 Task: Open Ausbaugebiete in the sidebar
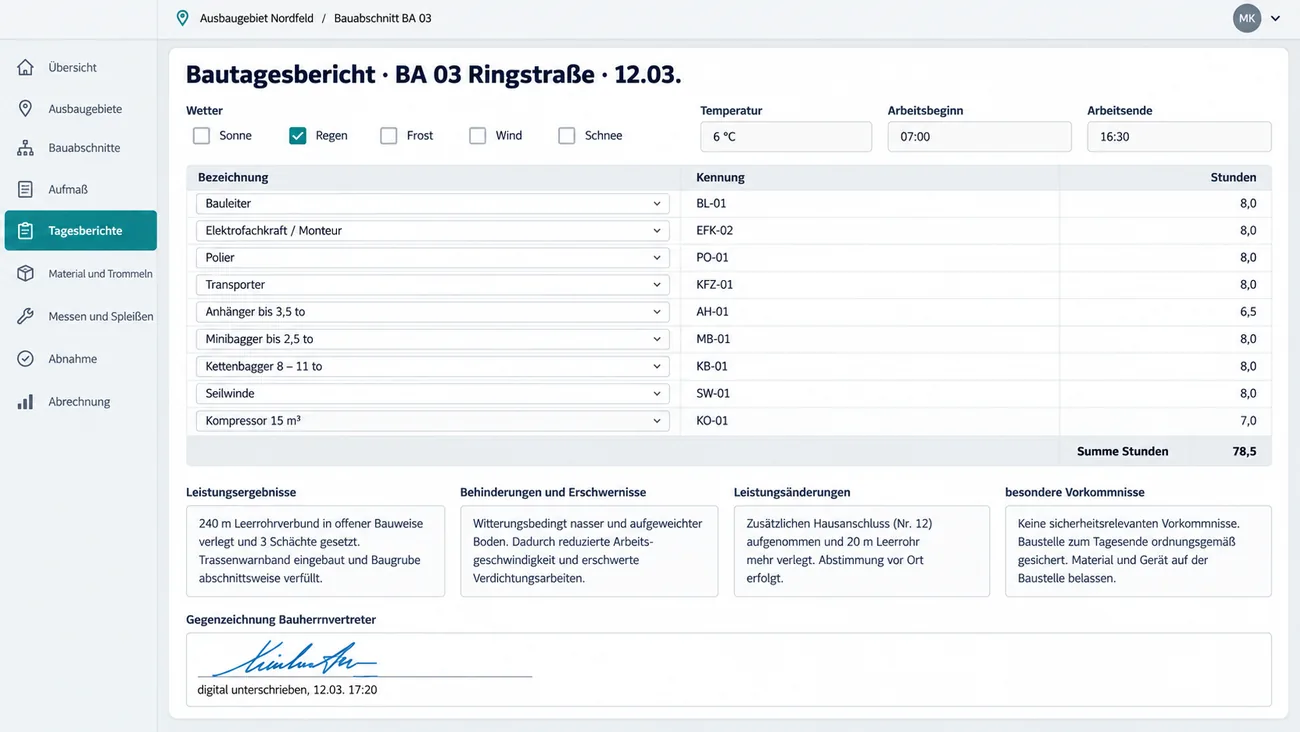80,108
